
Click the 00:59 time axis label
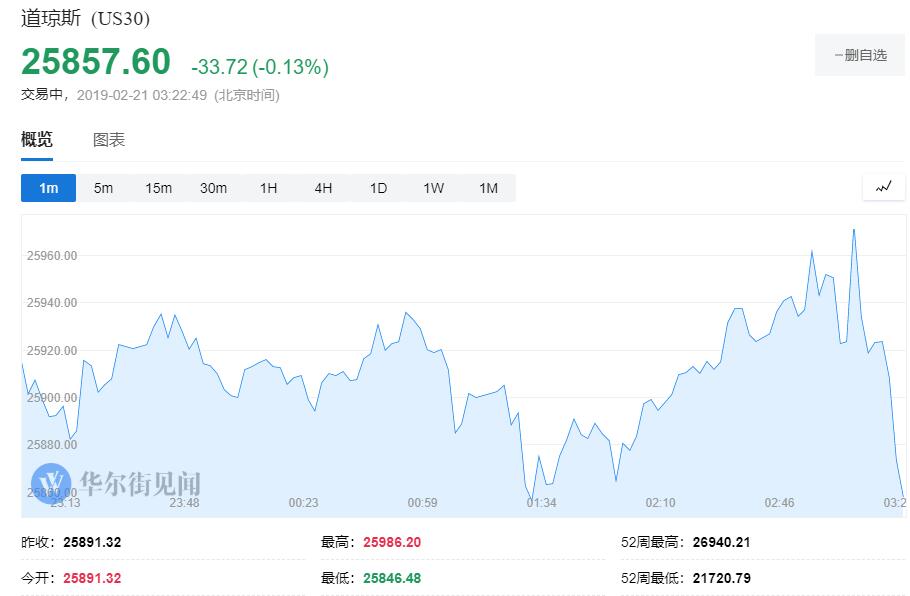[x=423, y=502]
